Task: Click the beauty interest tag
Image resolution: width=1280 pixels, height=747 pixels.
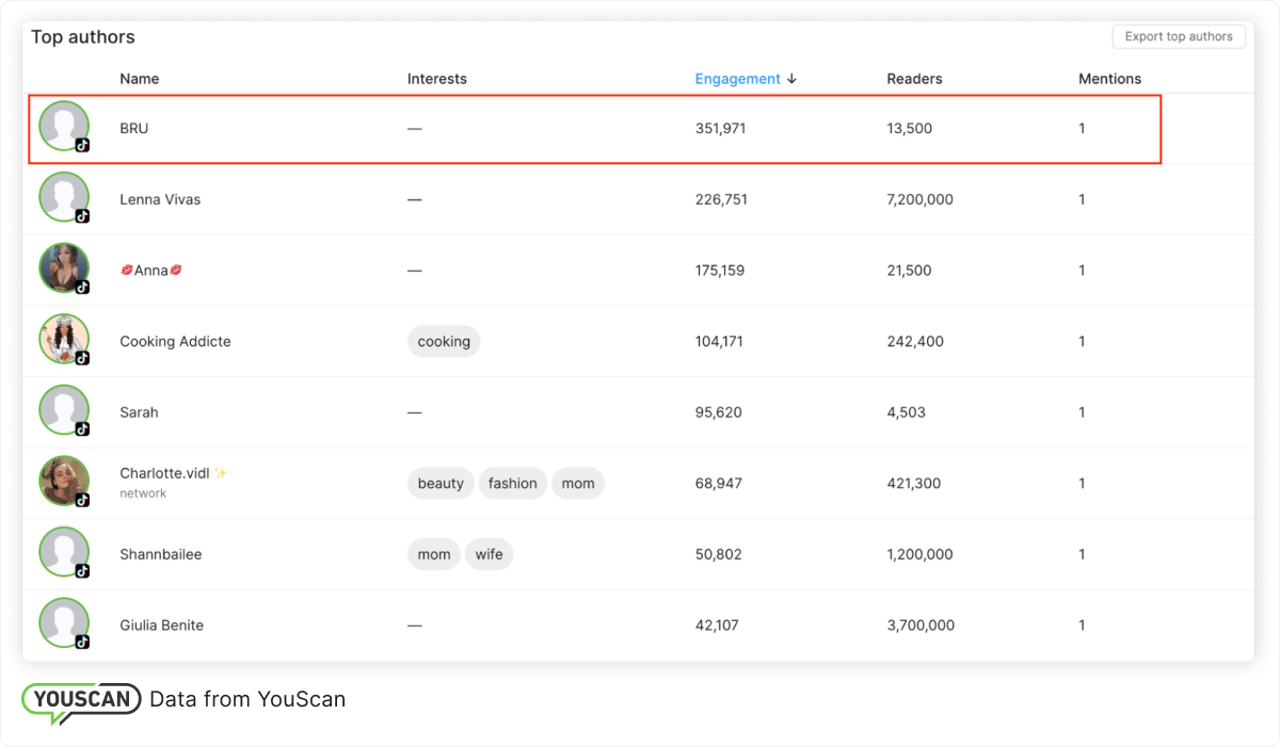Action: [441, 483]
